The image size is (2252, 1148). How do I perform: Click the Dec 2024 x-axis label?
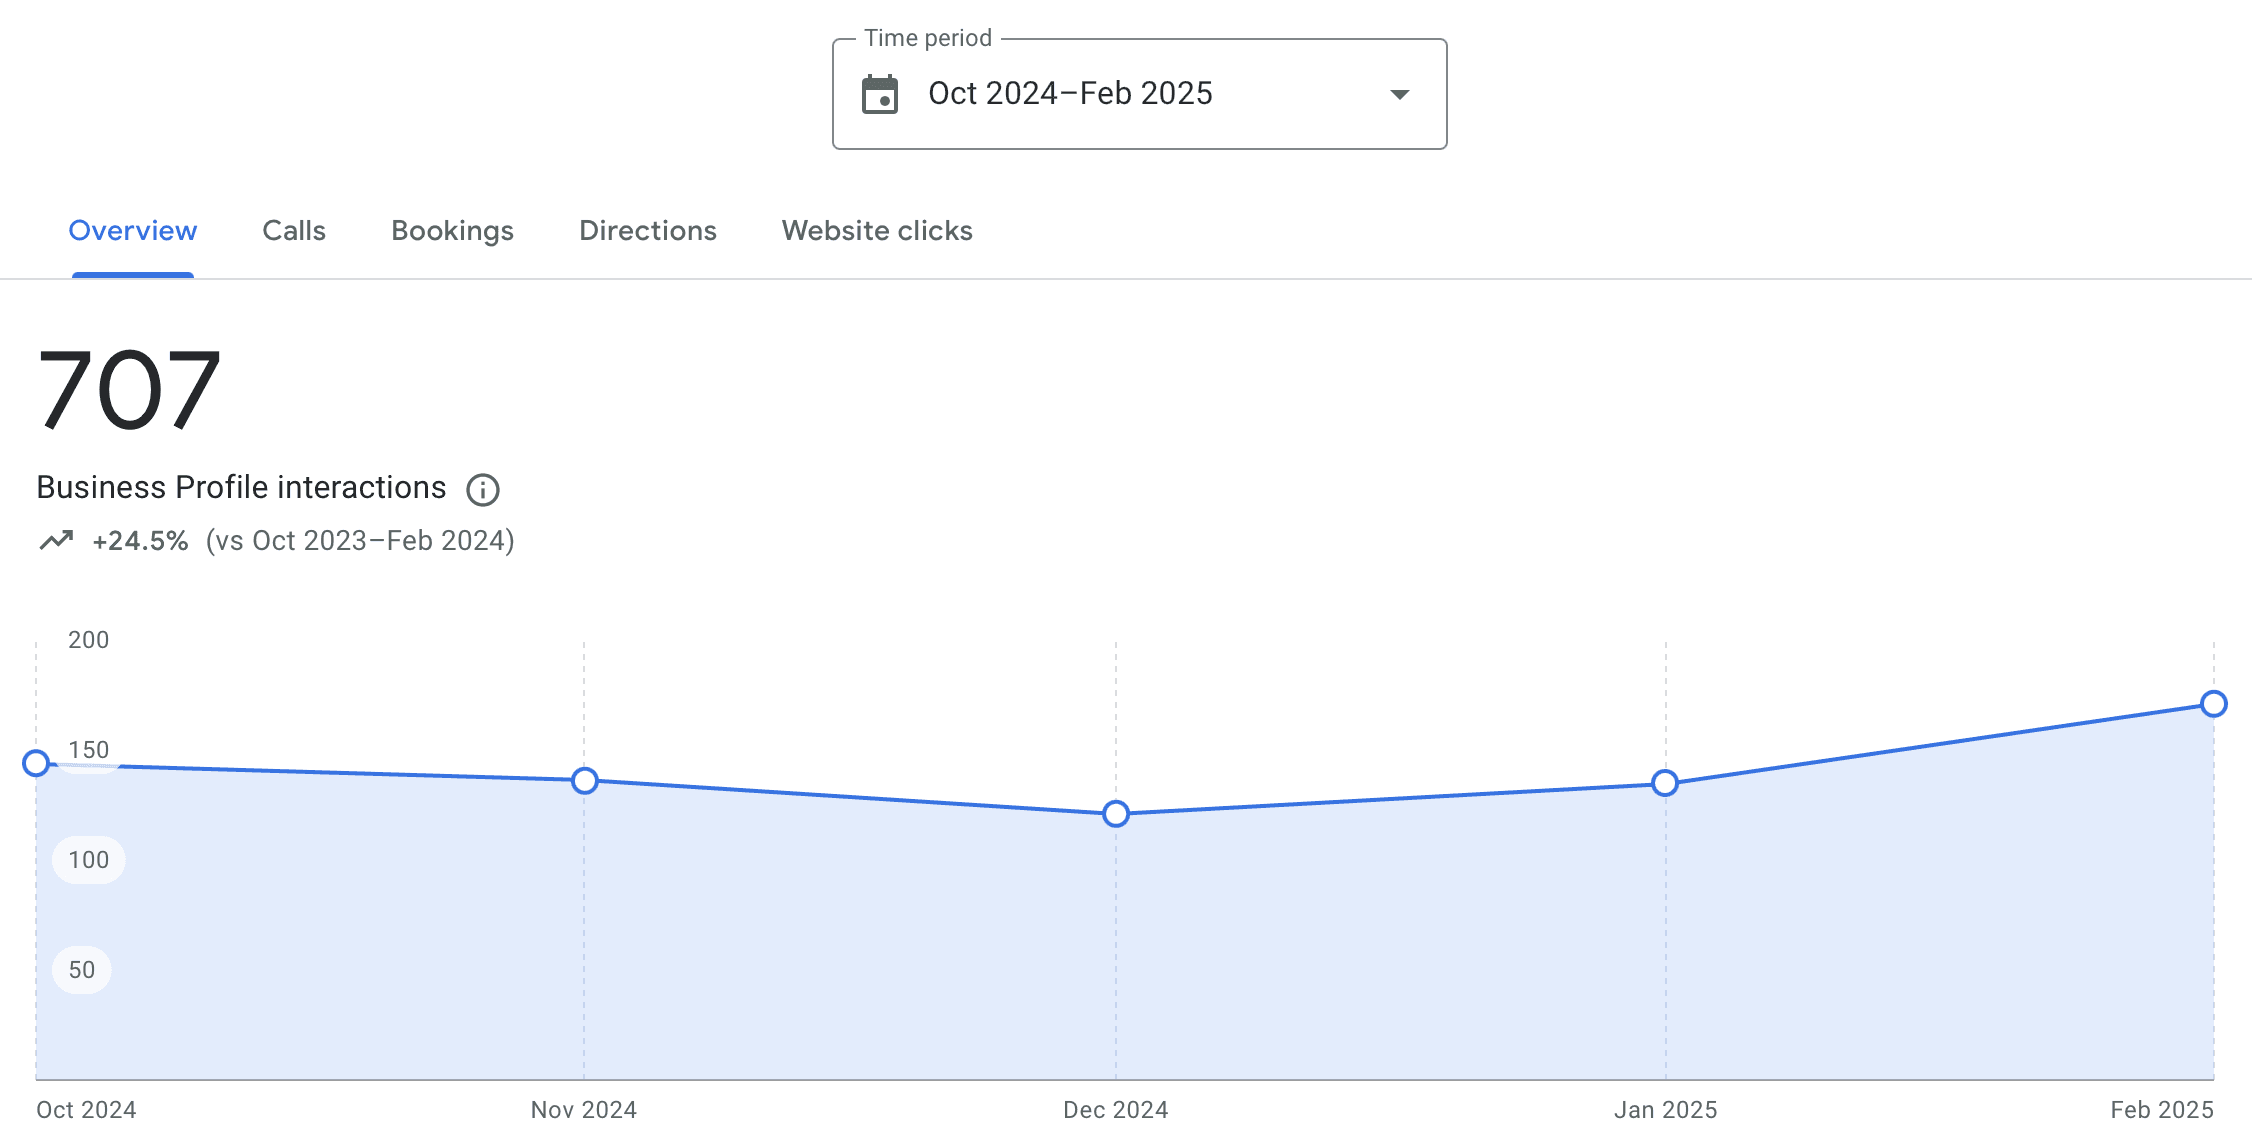click(1116, 1110)
